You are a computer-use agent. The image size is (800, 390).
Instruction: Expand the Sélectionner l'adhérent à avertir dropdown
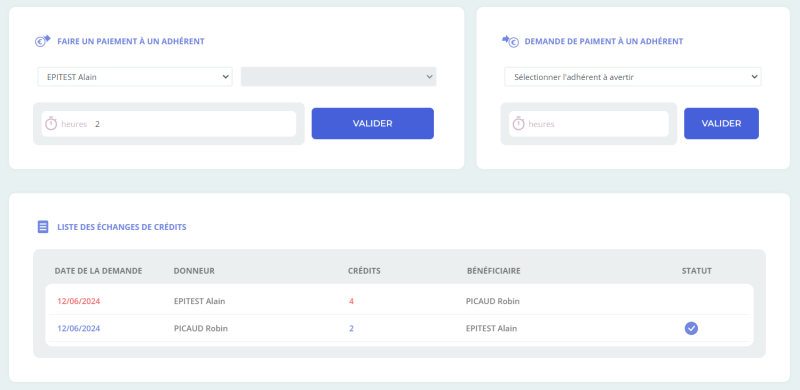(x=633, y=77)
